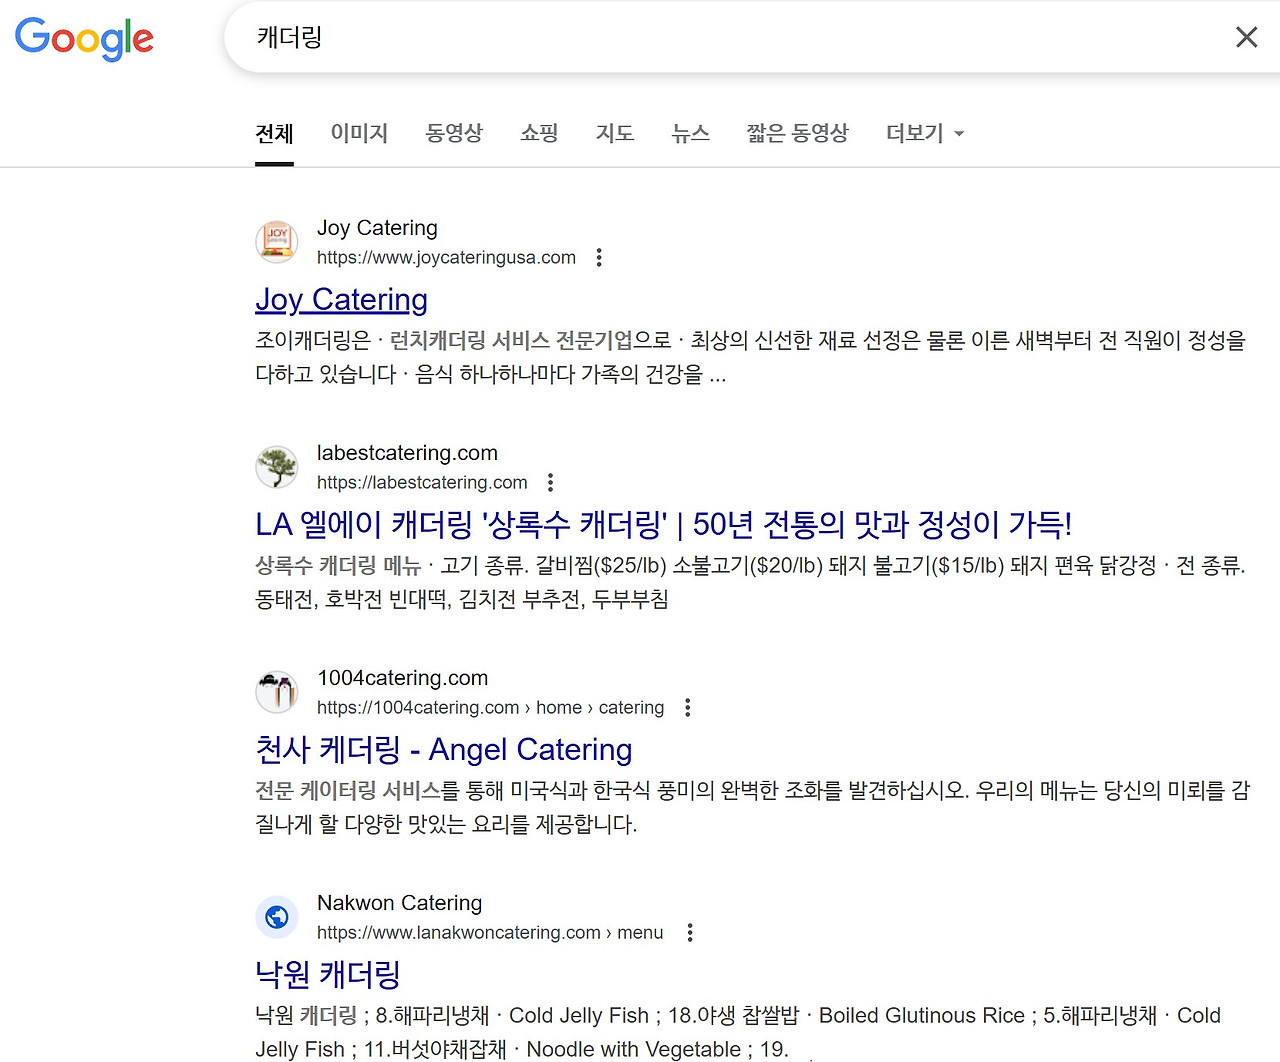Switch to the 이미지 tab

[359, 133]
